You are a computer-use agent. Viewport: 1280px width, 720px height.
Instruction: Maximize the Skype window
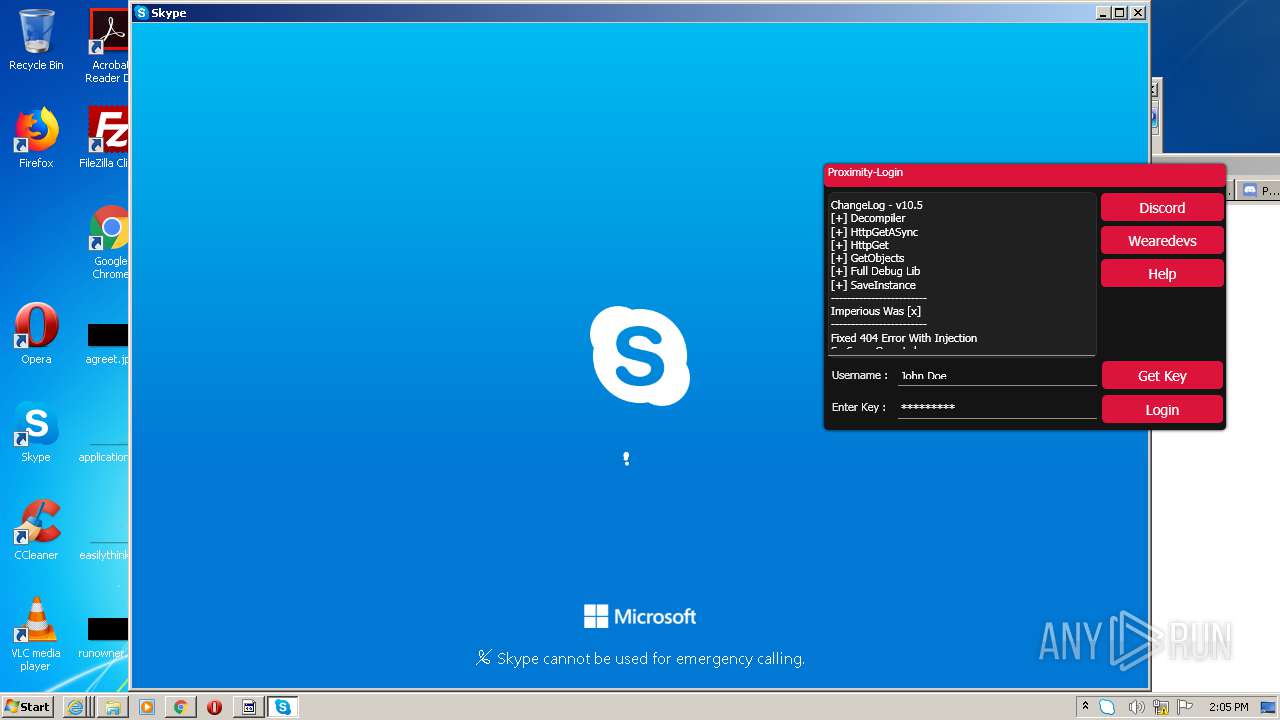[x=1120, y=13]
